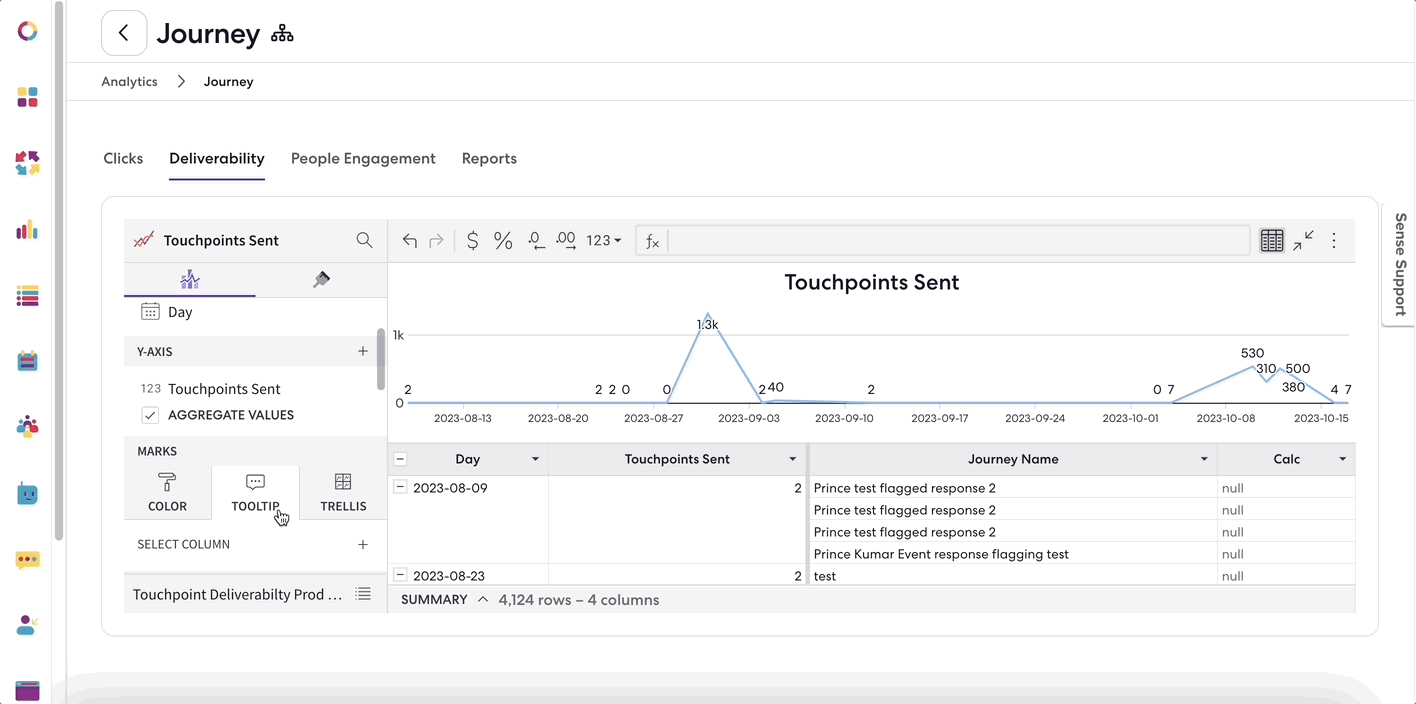
Task: Select the paintbrush format tab icon
Action: coord(321,280)
